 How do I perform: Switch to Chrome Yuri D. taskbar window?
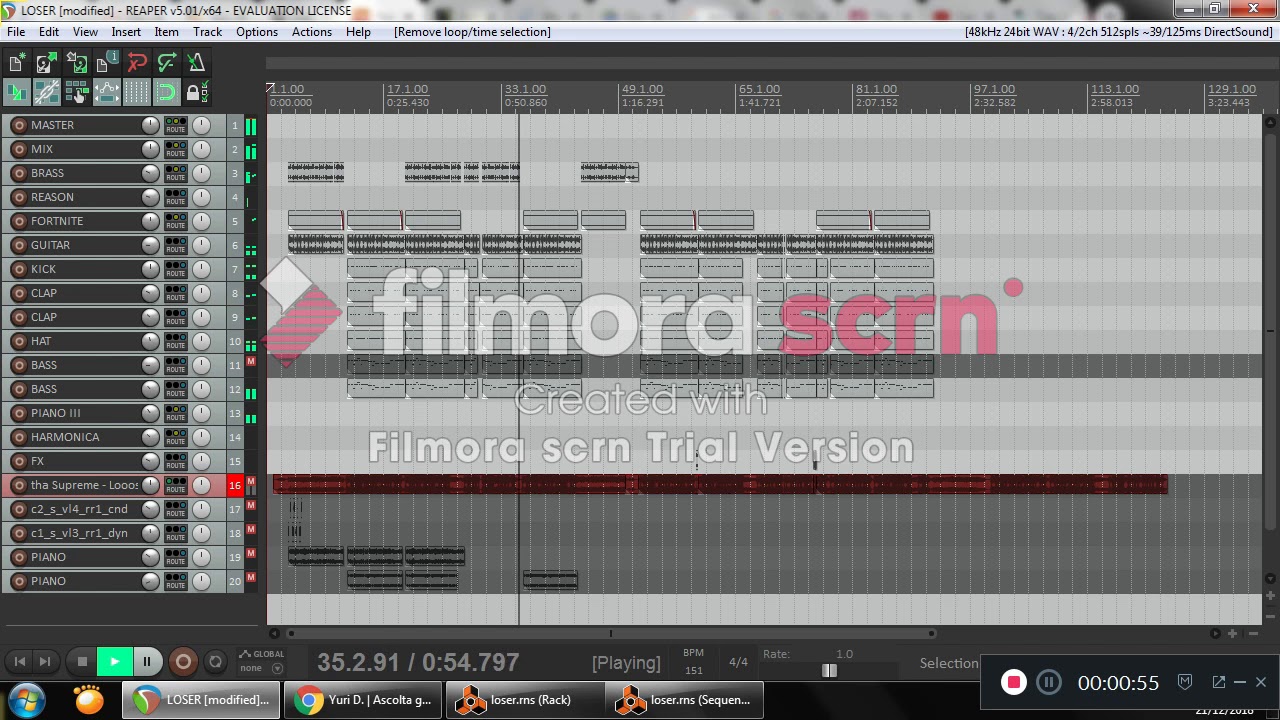[x=365, y=700]
